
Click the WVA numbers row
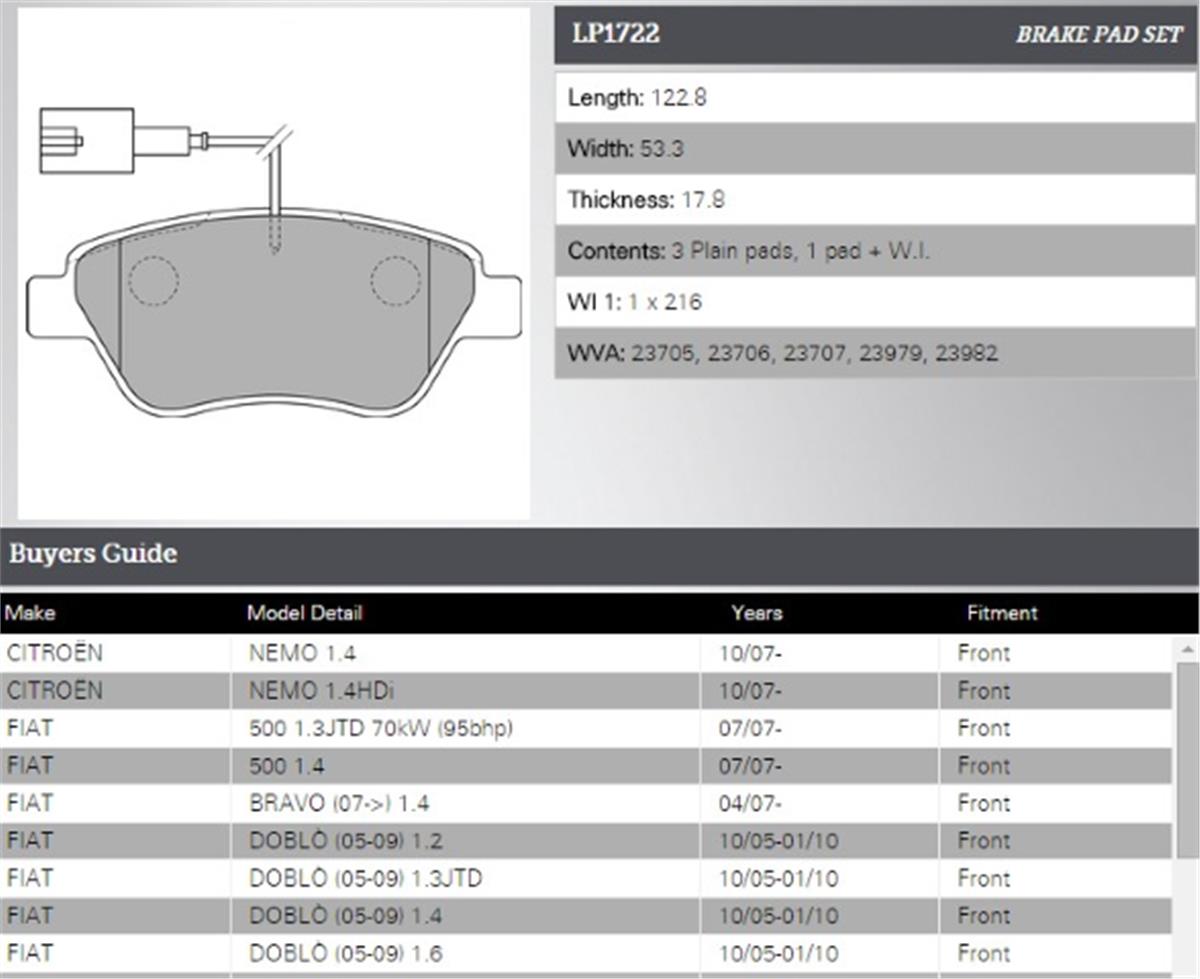[875, 353]
